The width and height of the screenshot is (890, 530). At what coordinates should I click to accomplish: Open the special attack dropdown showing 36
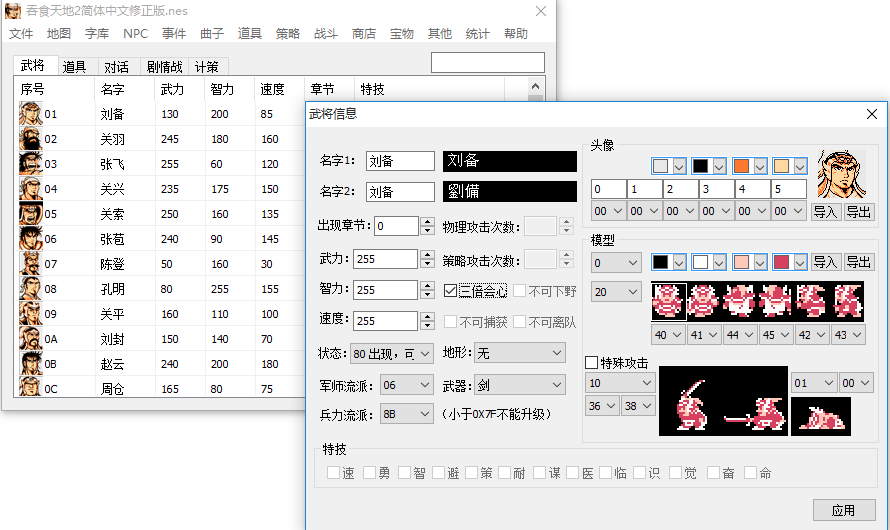602,406
